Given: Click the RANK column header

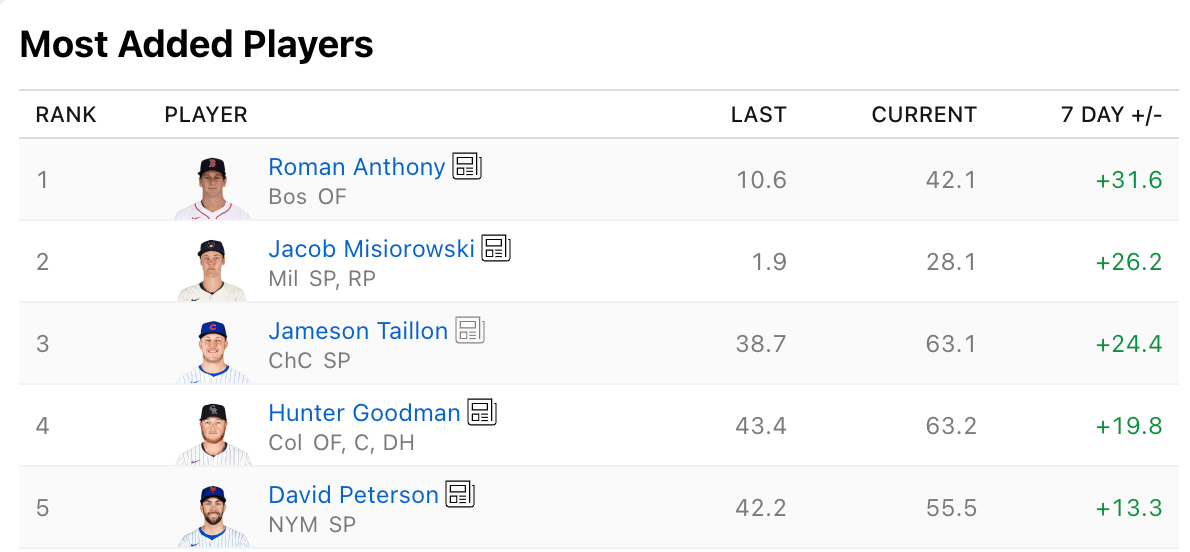Looking at the screenshot, I should click(66, 115).
